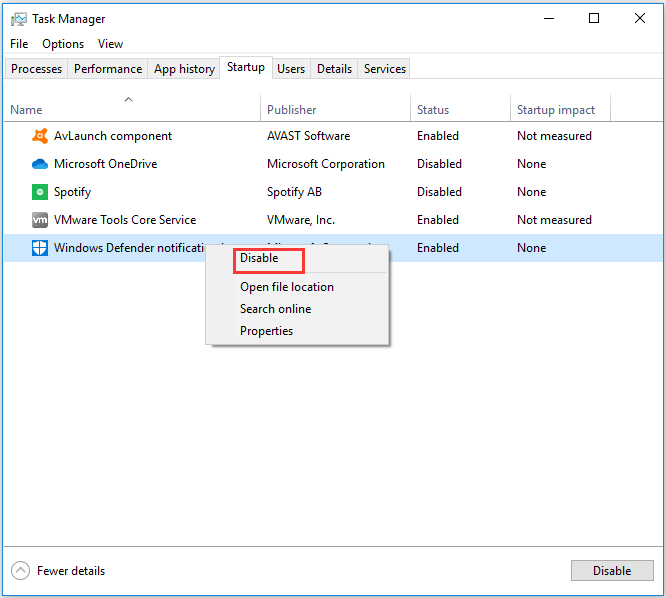Click the Enabled status of Windows Defender
666x598 pixels.
[438, 248]
